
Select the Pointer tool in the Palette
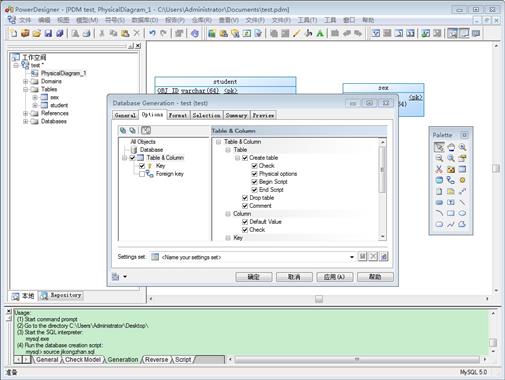pyautogui.click(x=439, y=147)
